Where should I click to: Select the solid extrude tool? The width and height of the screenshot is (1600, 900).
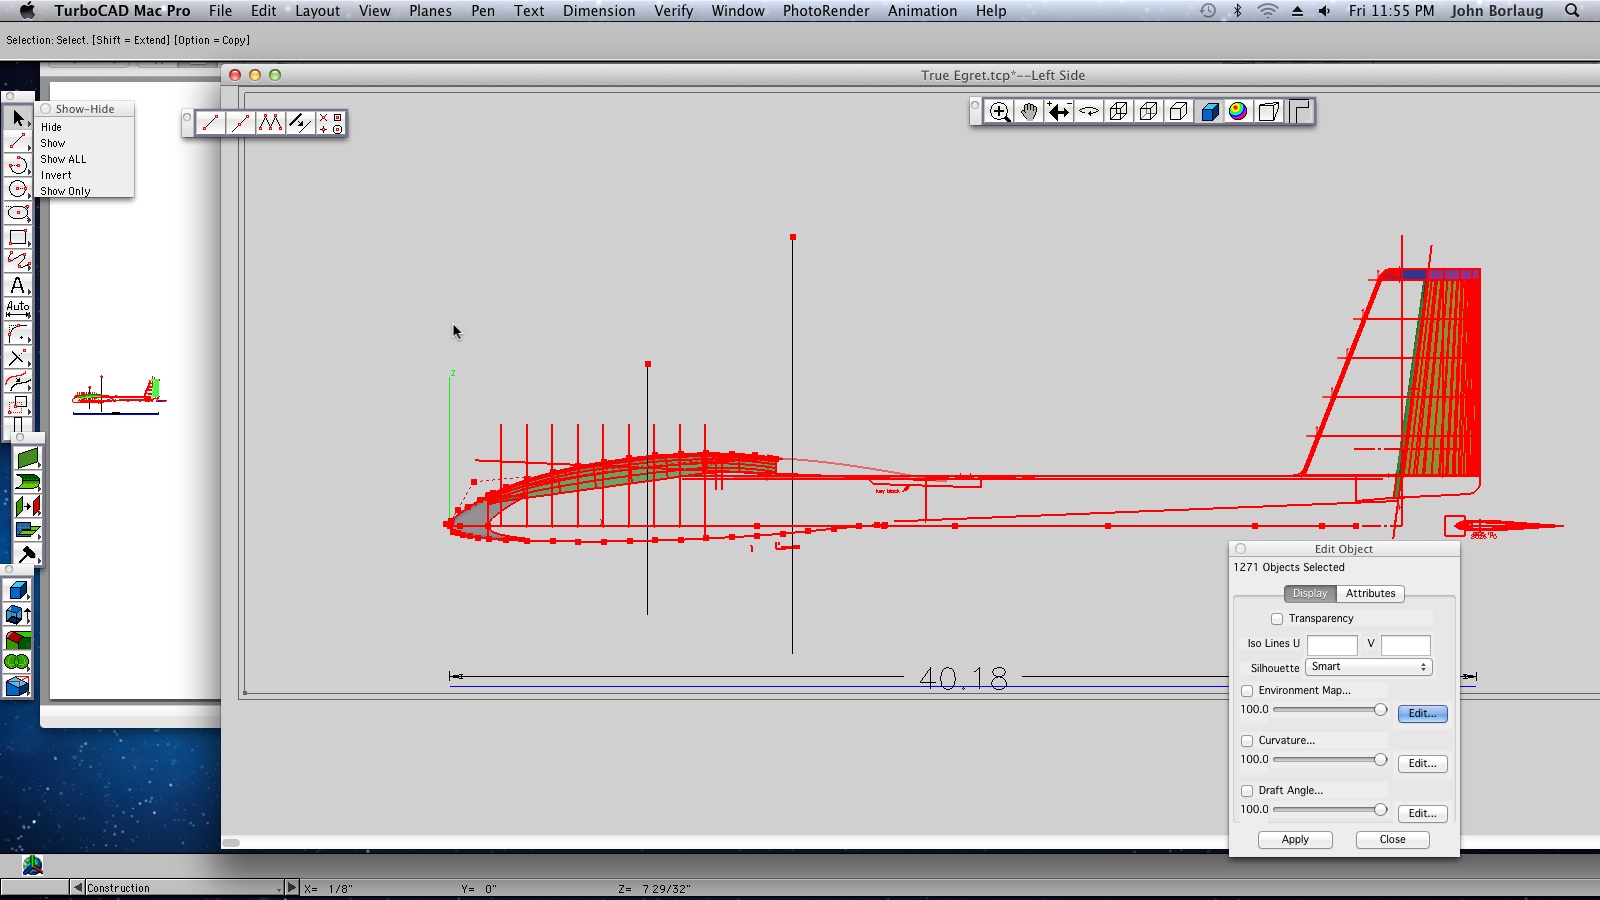pyautogui.click(x=18, y=615)
